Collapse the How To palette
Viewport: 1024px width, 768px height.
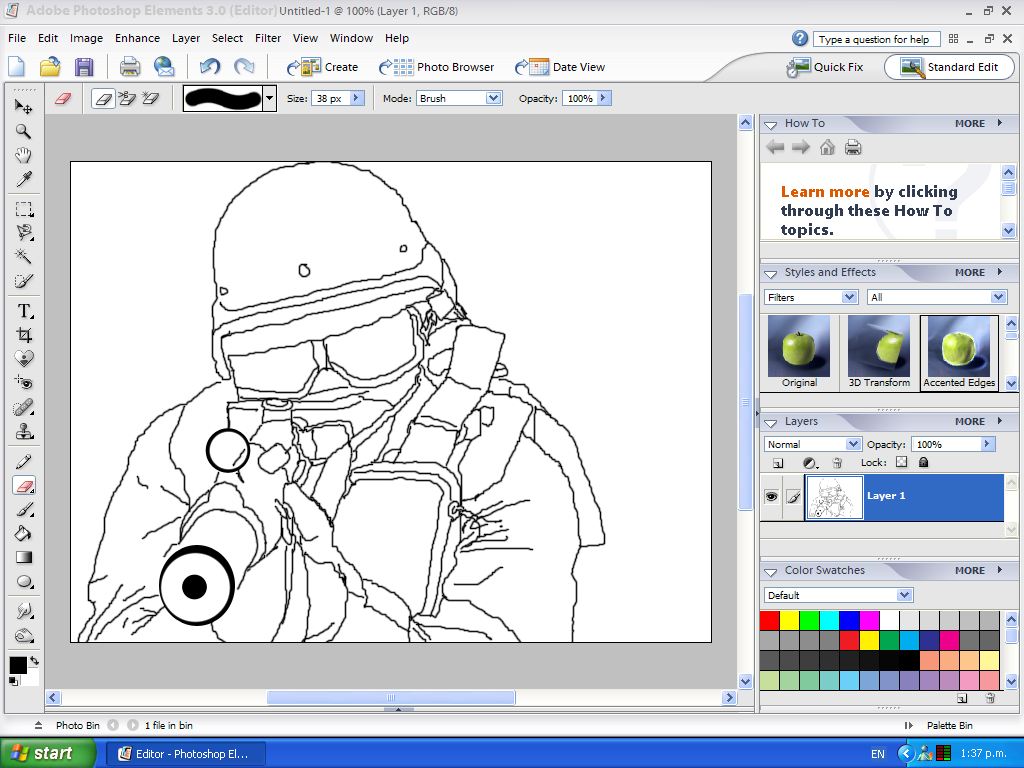pyautogui.click(x=771, y=124)
